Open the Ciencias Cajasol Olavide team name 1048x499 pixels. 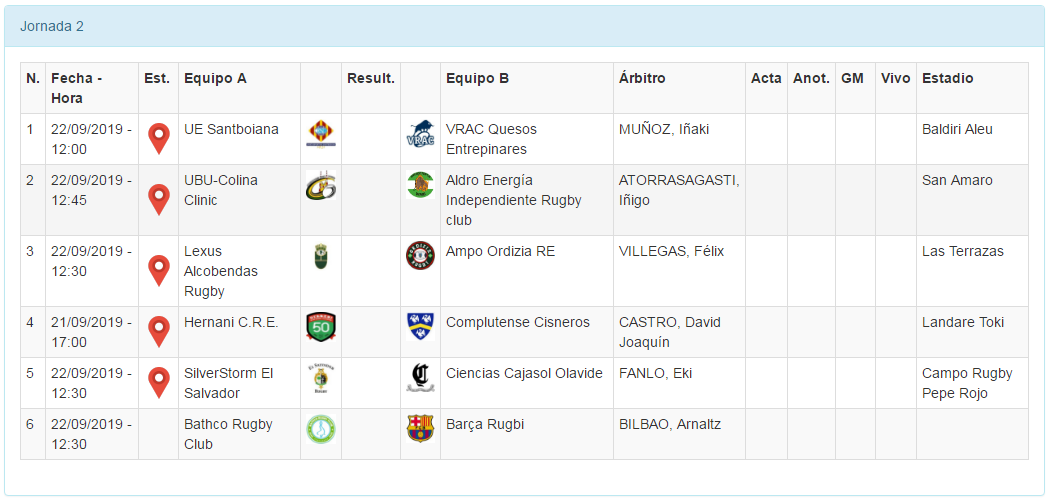click(x=524, y=373)
